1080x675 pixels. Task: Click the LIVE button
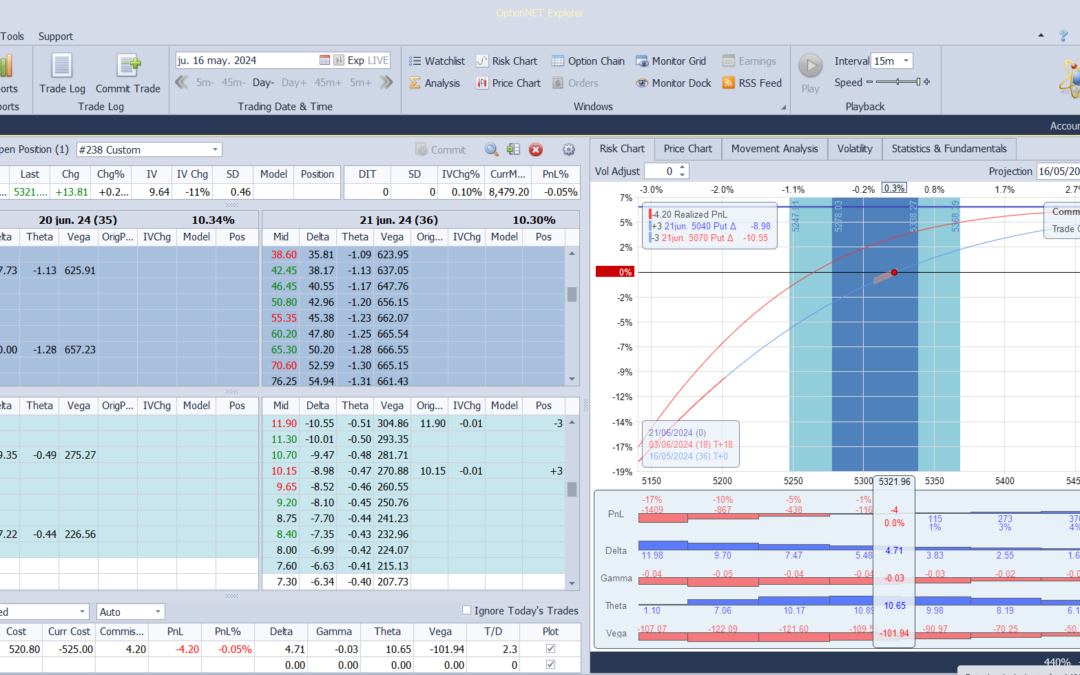pos(377,61)
